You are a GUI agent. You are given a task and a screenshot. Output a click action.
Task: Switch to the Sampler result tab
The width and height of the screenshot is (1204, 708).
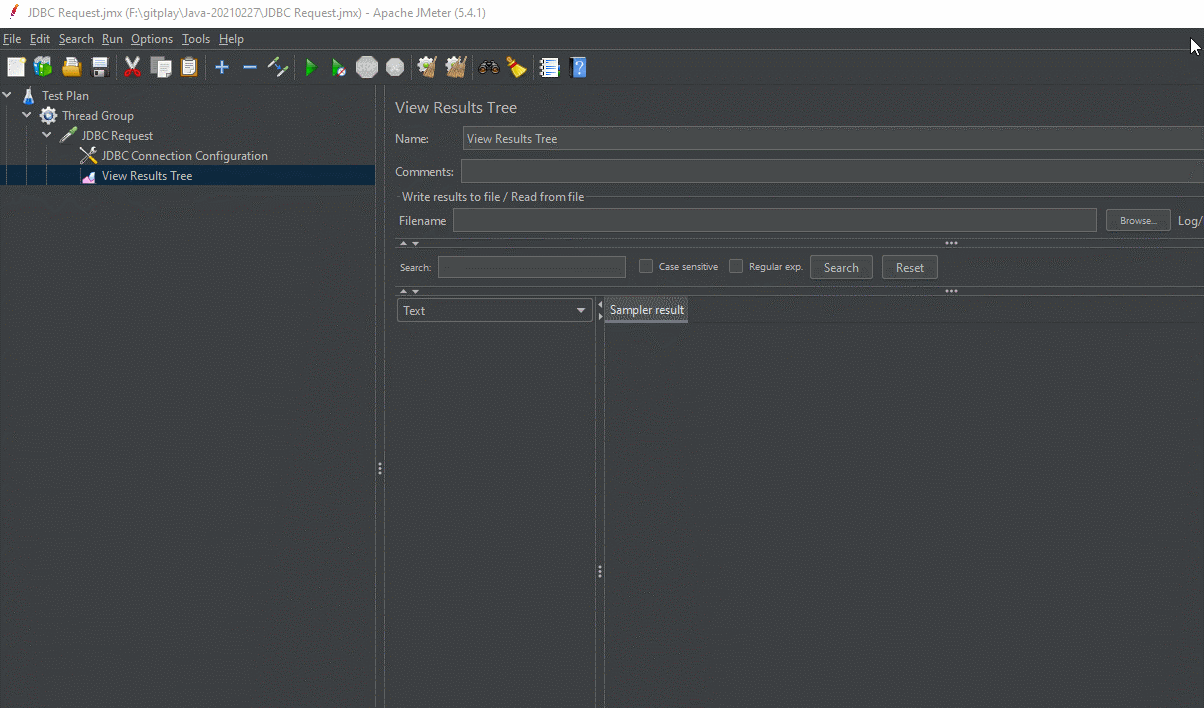pyautogui.click(x=647, y=310)
